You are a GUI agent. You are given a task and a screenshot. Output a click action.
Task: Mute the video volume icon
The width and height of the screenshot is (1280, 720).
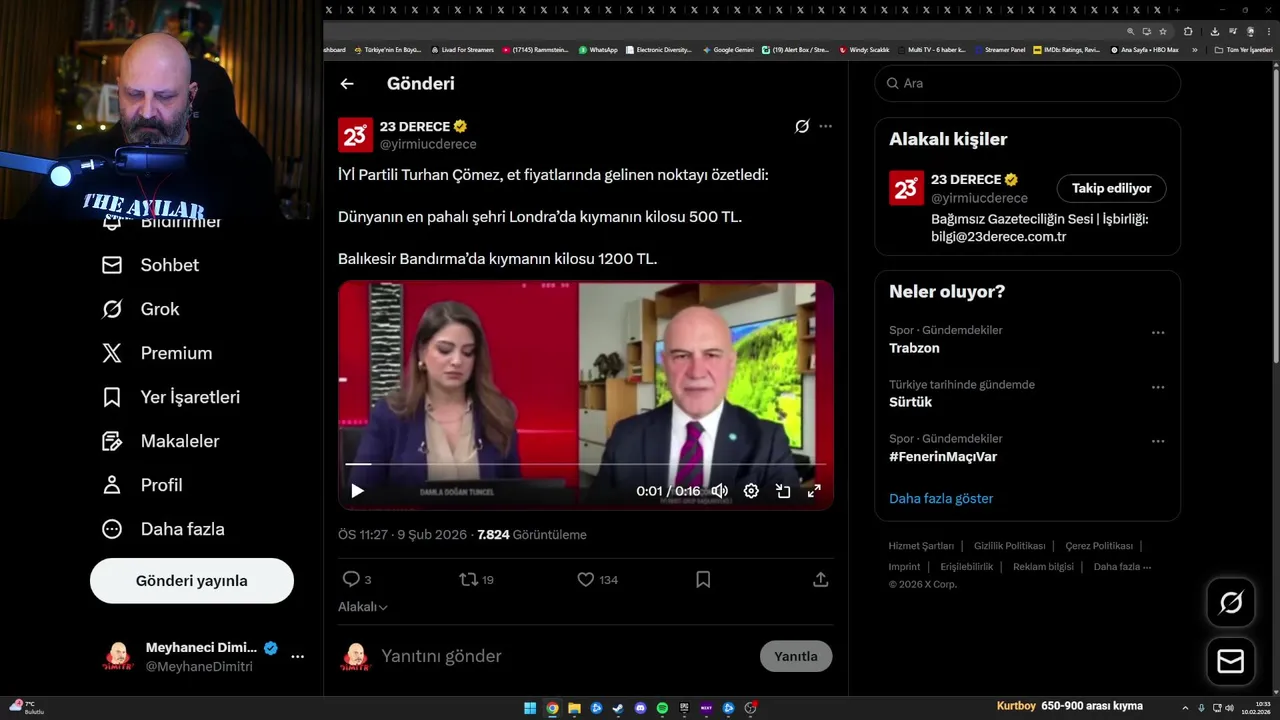point(719,491)
